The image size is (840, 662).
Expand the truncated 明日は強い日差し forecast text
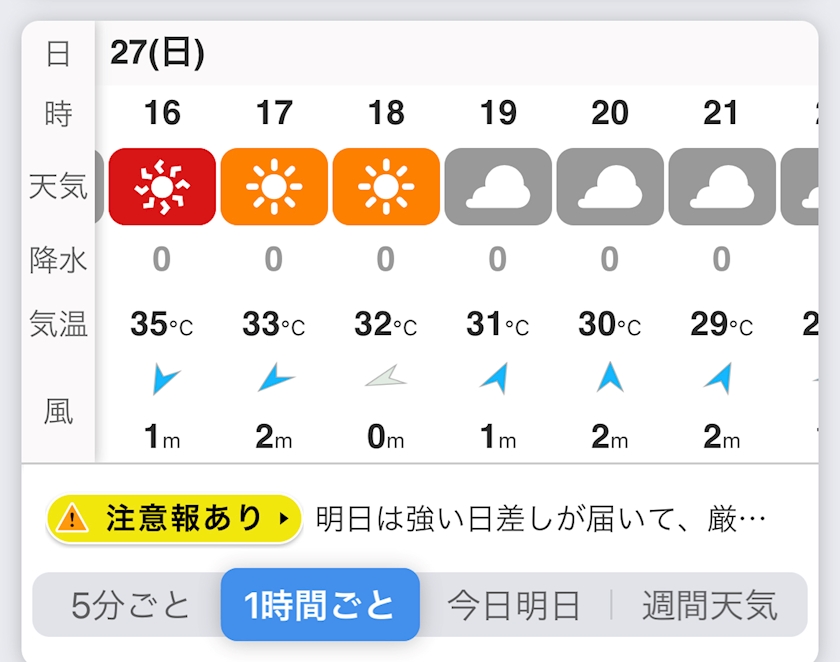pyautogui.click(x=541, y=520)
